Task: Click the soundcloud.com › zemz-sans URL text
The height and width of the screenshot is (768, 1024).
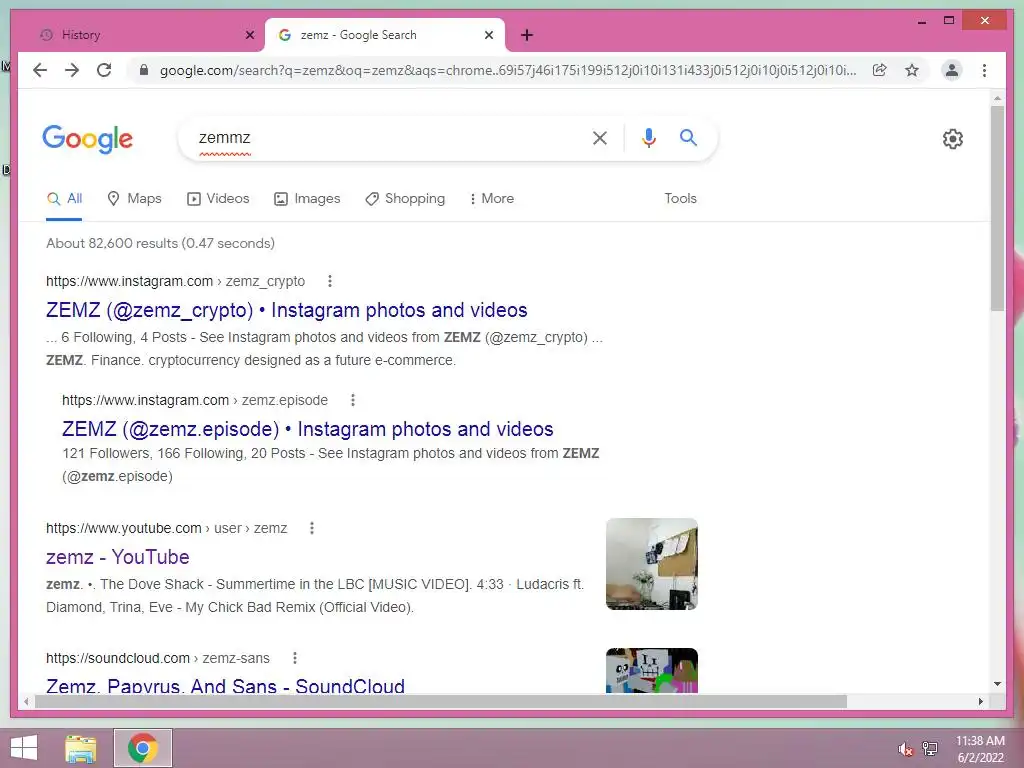Action: pos(157,658)
